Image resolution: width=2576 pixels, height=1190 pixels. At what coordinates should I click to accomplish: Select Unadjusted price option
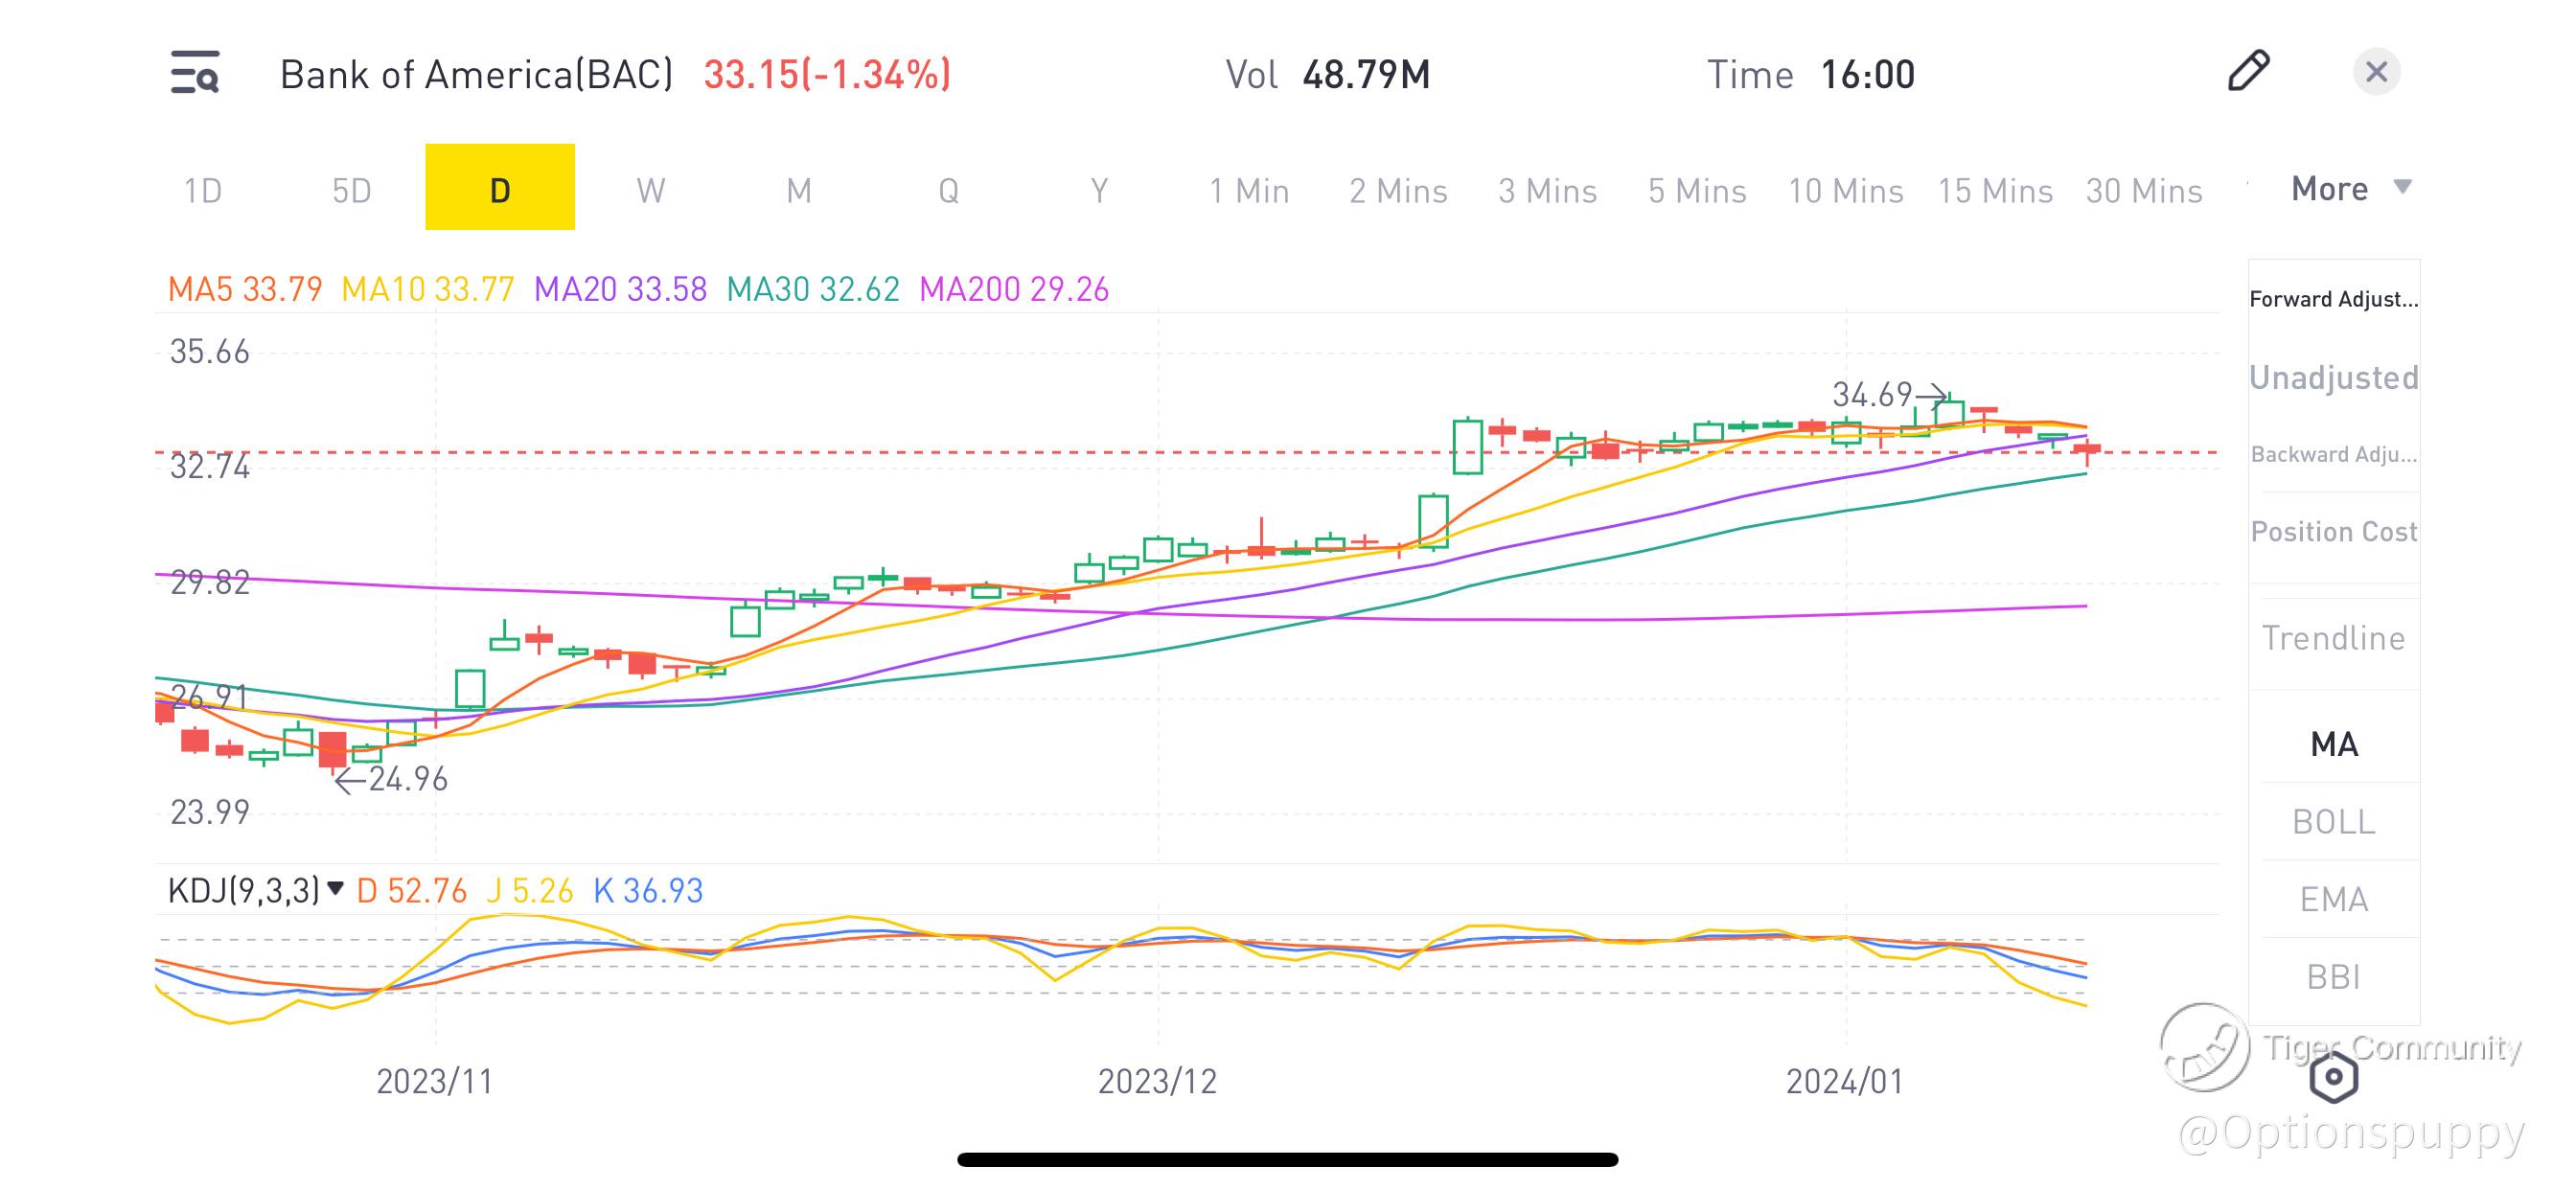(x=2333, y=377)
